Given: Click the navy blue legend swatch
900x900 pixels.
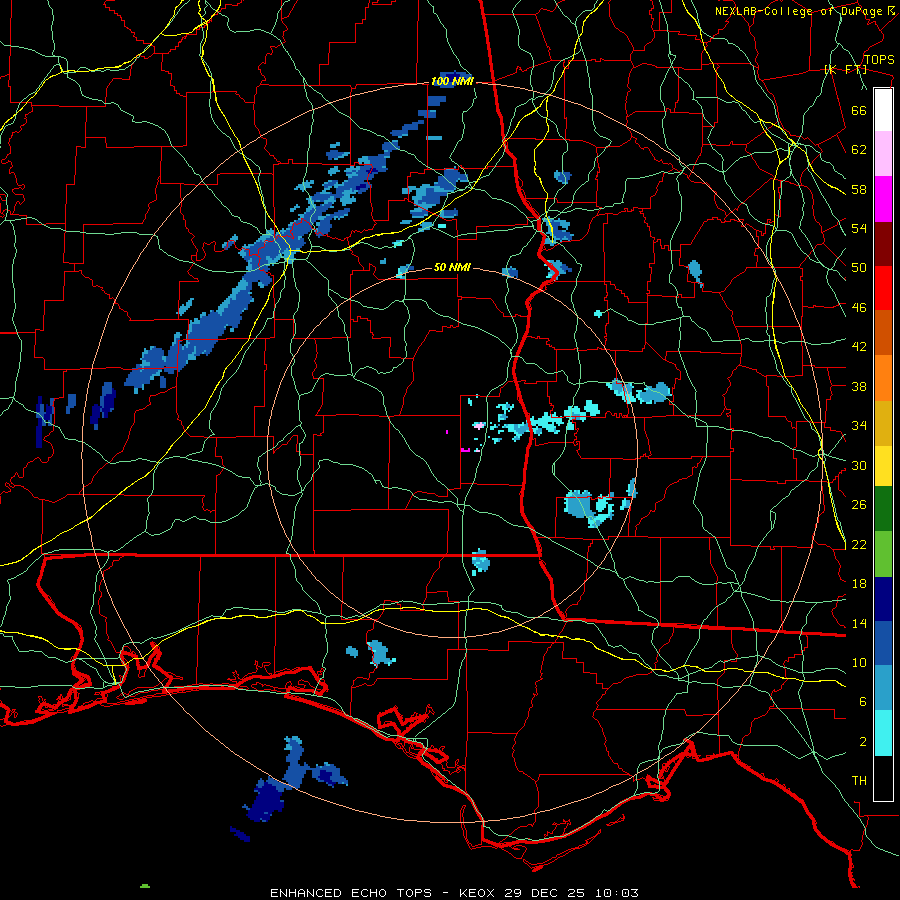Looking at the screenshot, I should (x=883, y=599).
